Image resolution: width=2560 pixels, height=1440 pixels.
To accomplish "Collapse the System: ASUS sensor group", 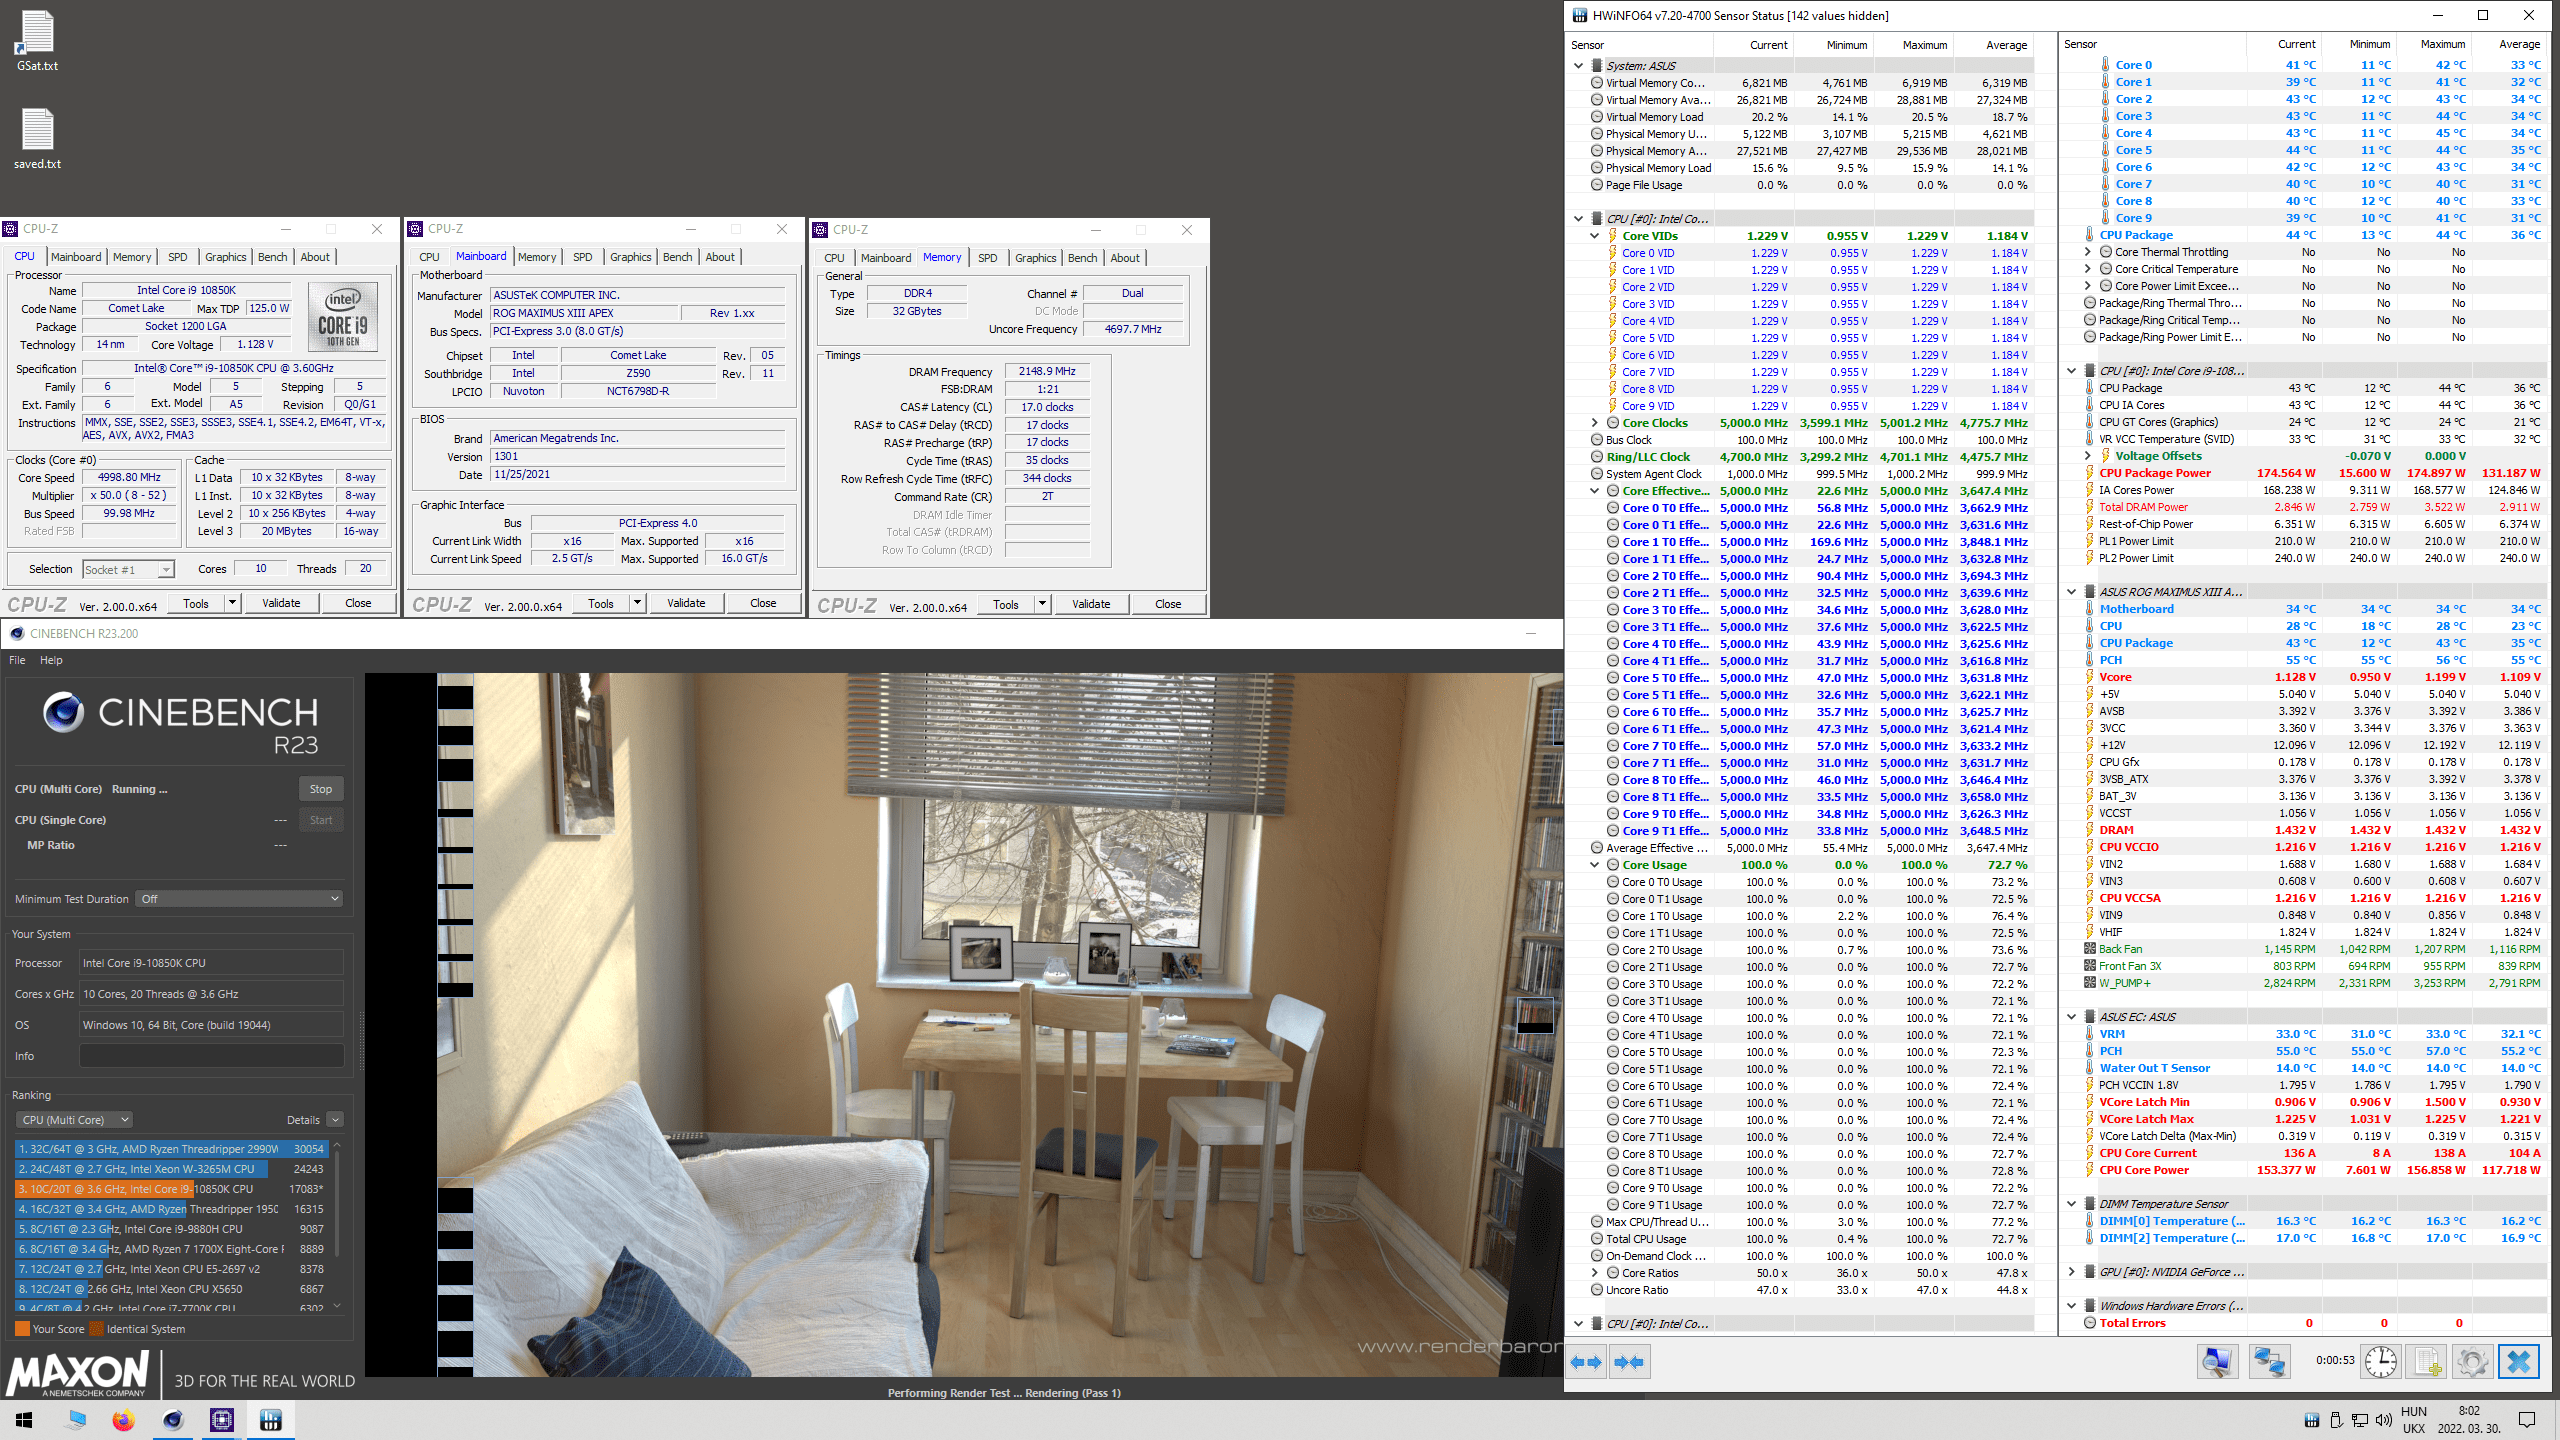I will pos(1579,65).
